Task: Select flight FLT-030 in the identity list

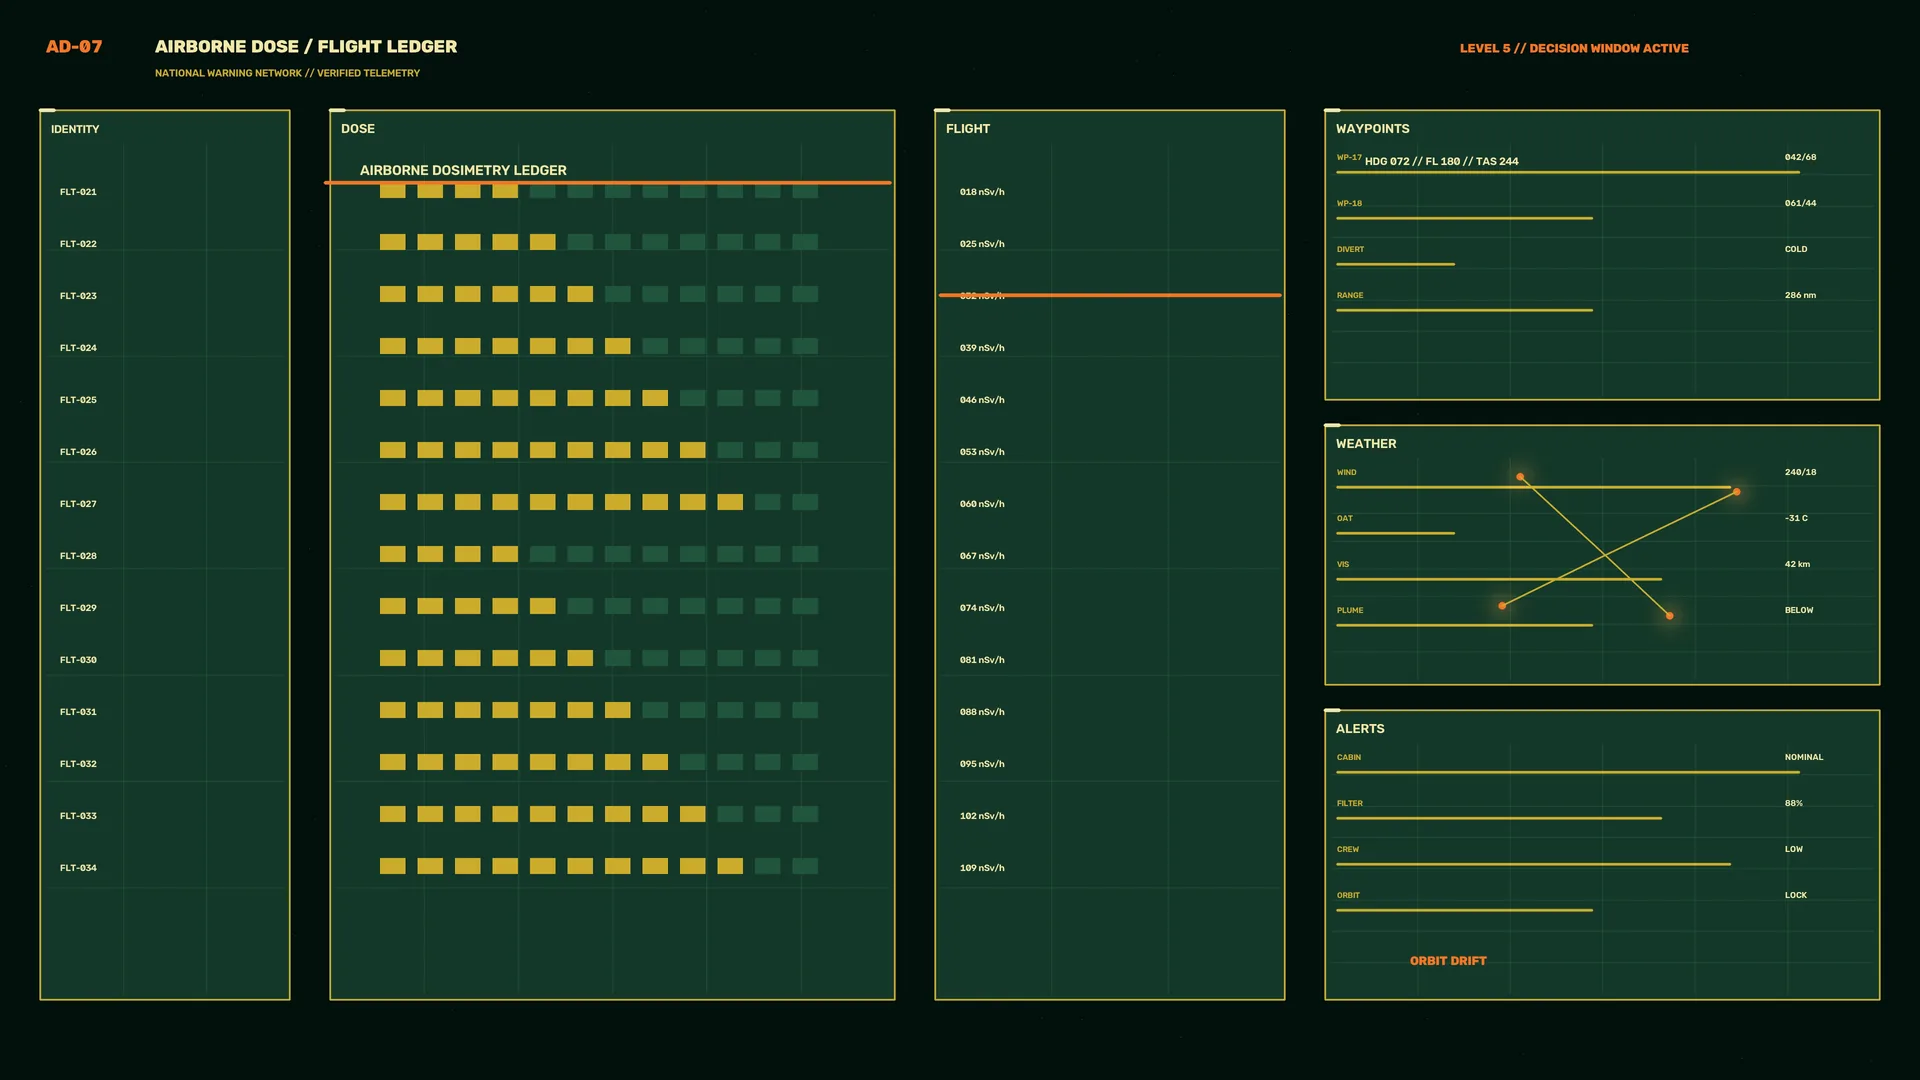Action: (78, 660)
